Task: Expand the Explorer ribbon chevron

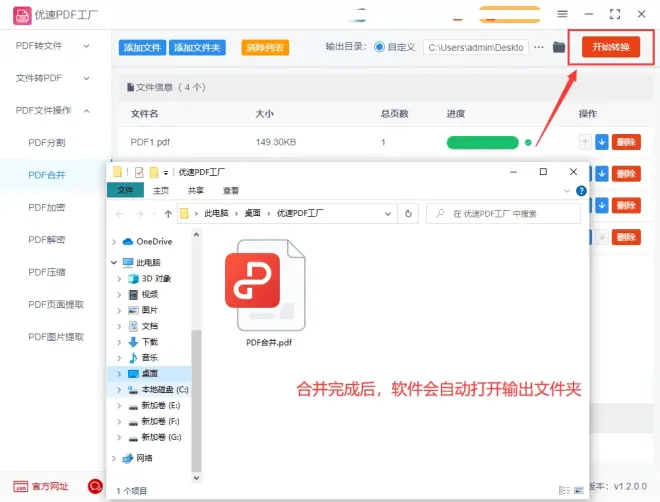Action: (567, 191)
